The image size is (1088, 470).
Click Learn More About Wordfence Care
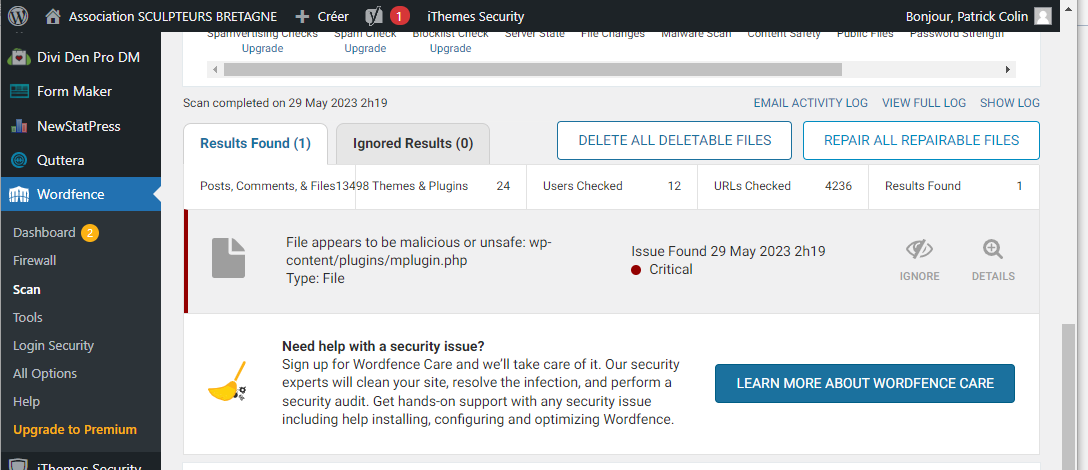tap(865, 383)
